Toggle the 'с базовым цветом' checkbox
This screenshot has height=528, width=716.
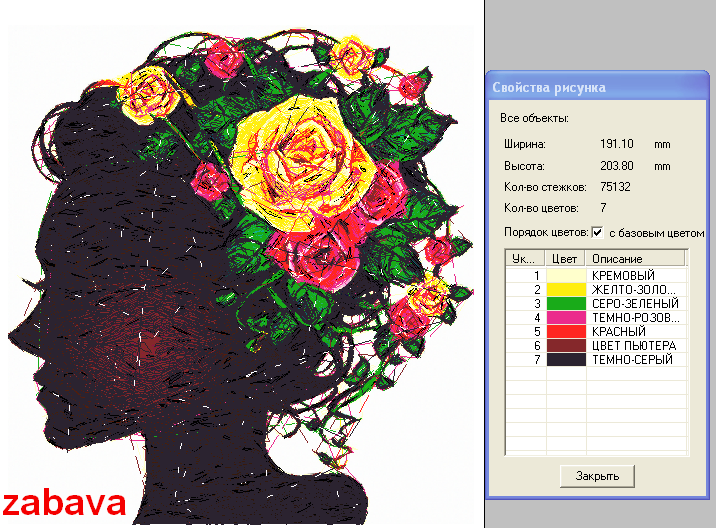[x=597, y=232]
